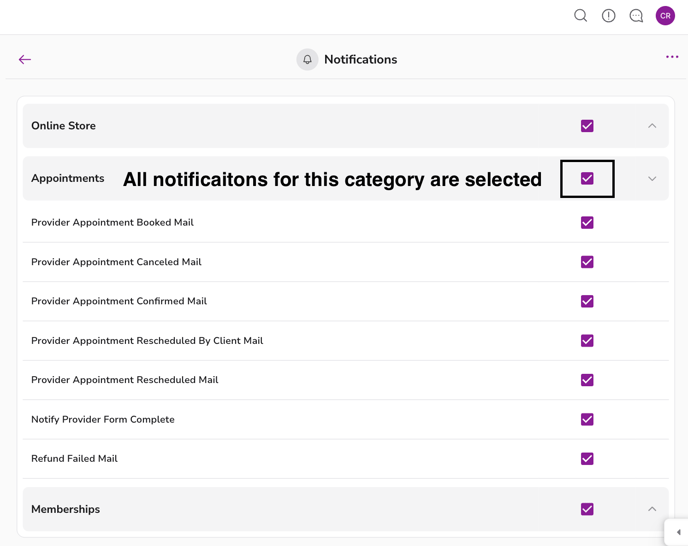Toggle the Memberships category checkbox
Viewport: 688px width, 546px height.
(x=587, y=509)
